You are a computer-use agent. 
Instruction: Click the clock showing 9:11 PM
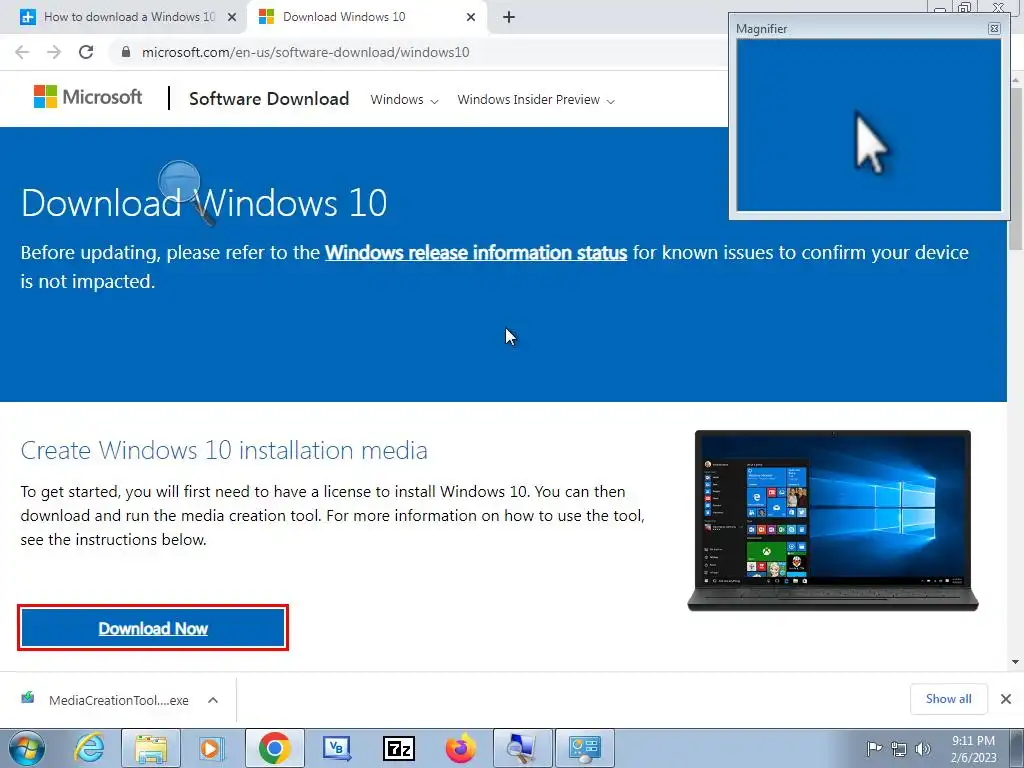[973, 748]
